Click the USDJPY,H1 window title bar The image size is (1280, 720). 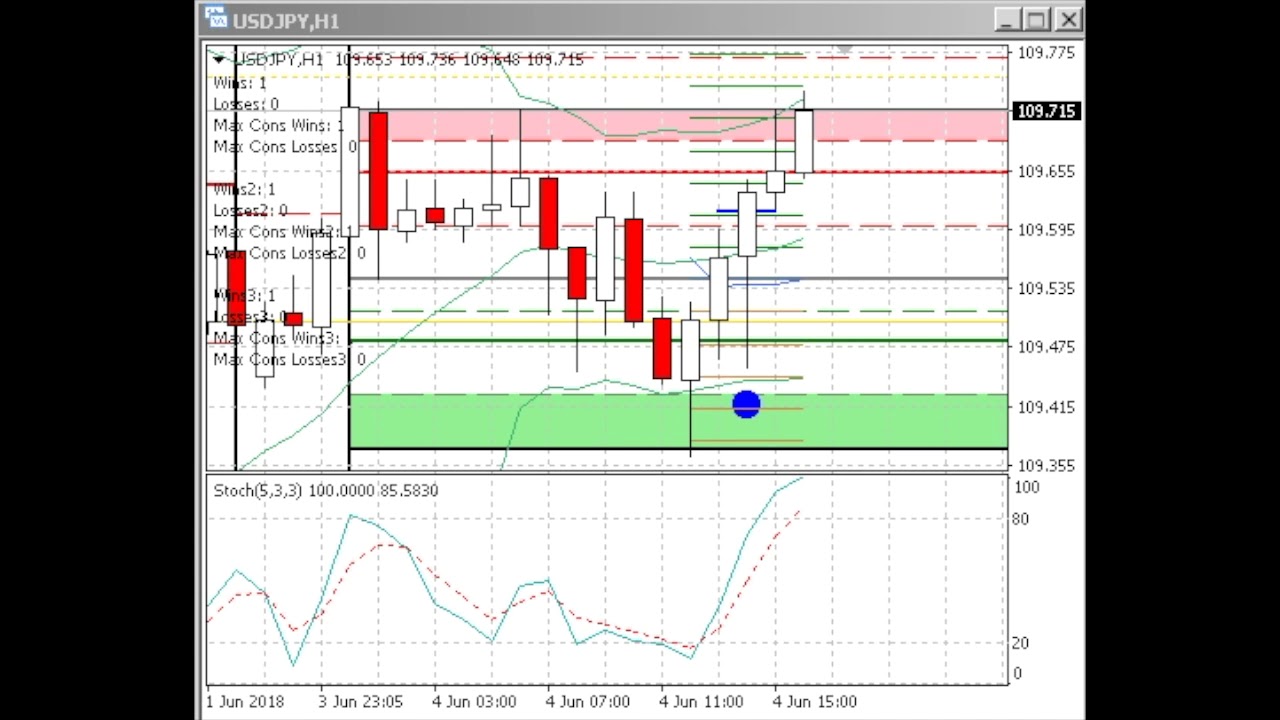pyautogui.click(x=640, y=20)
